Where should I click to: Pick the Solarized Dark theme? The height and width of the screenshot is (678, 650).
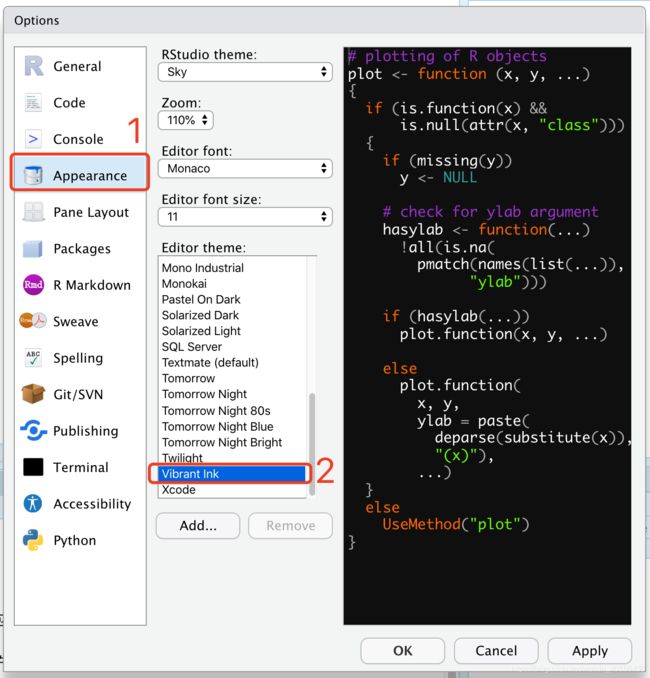pyautogui.click(x=233, y=315)
